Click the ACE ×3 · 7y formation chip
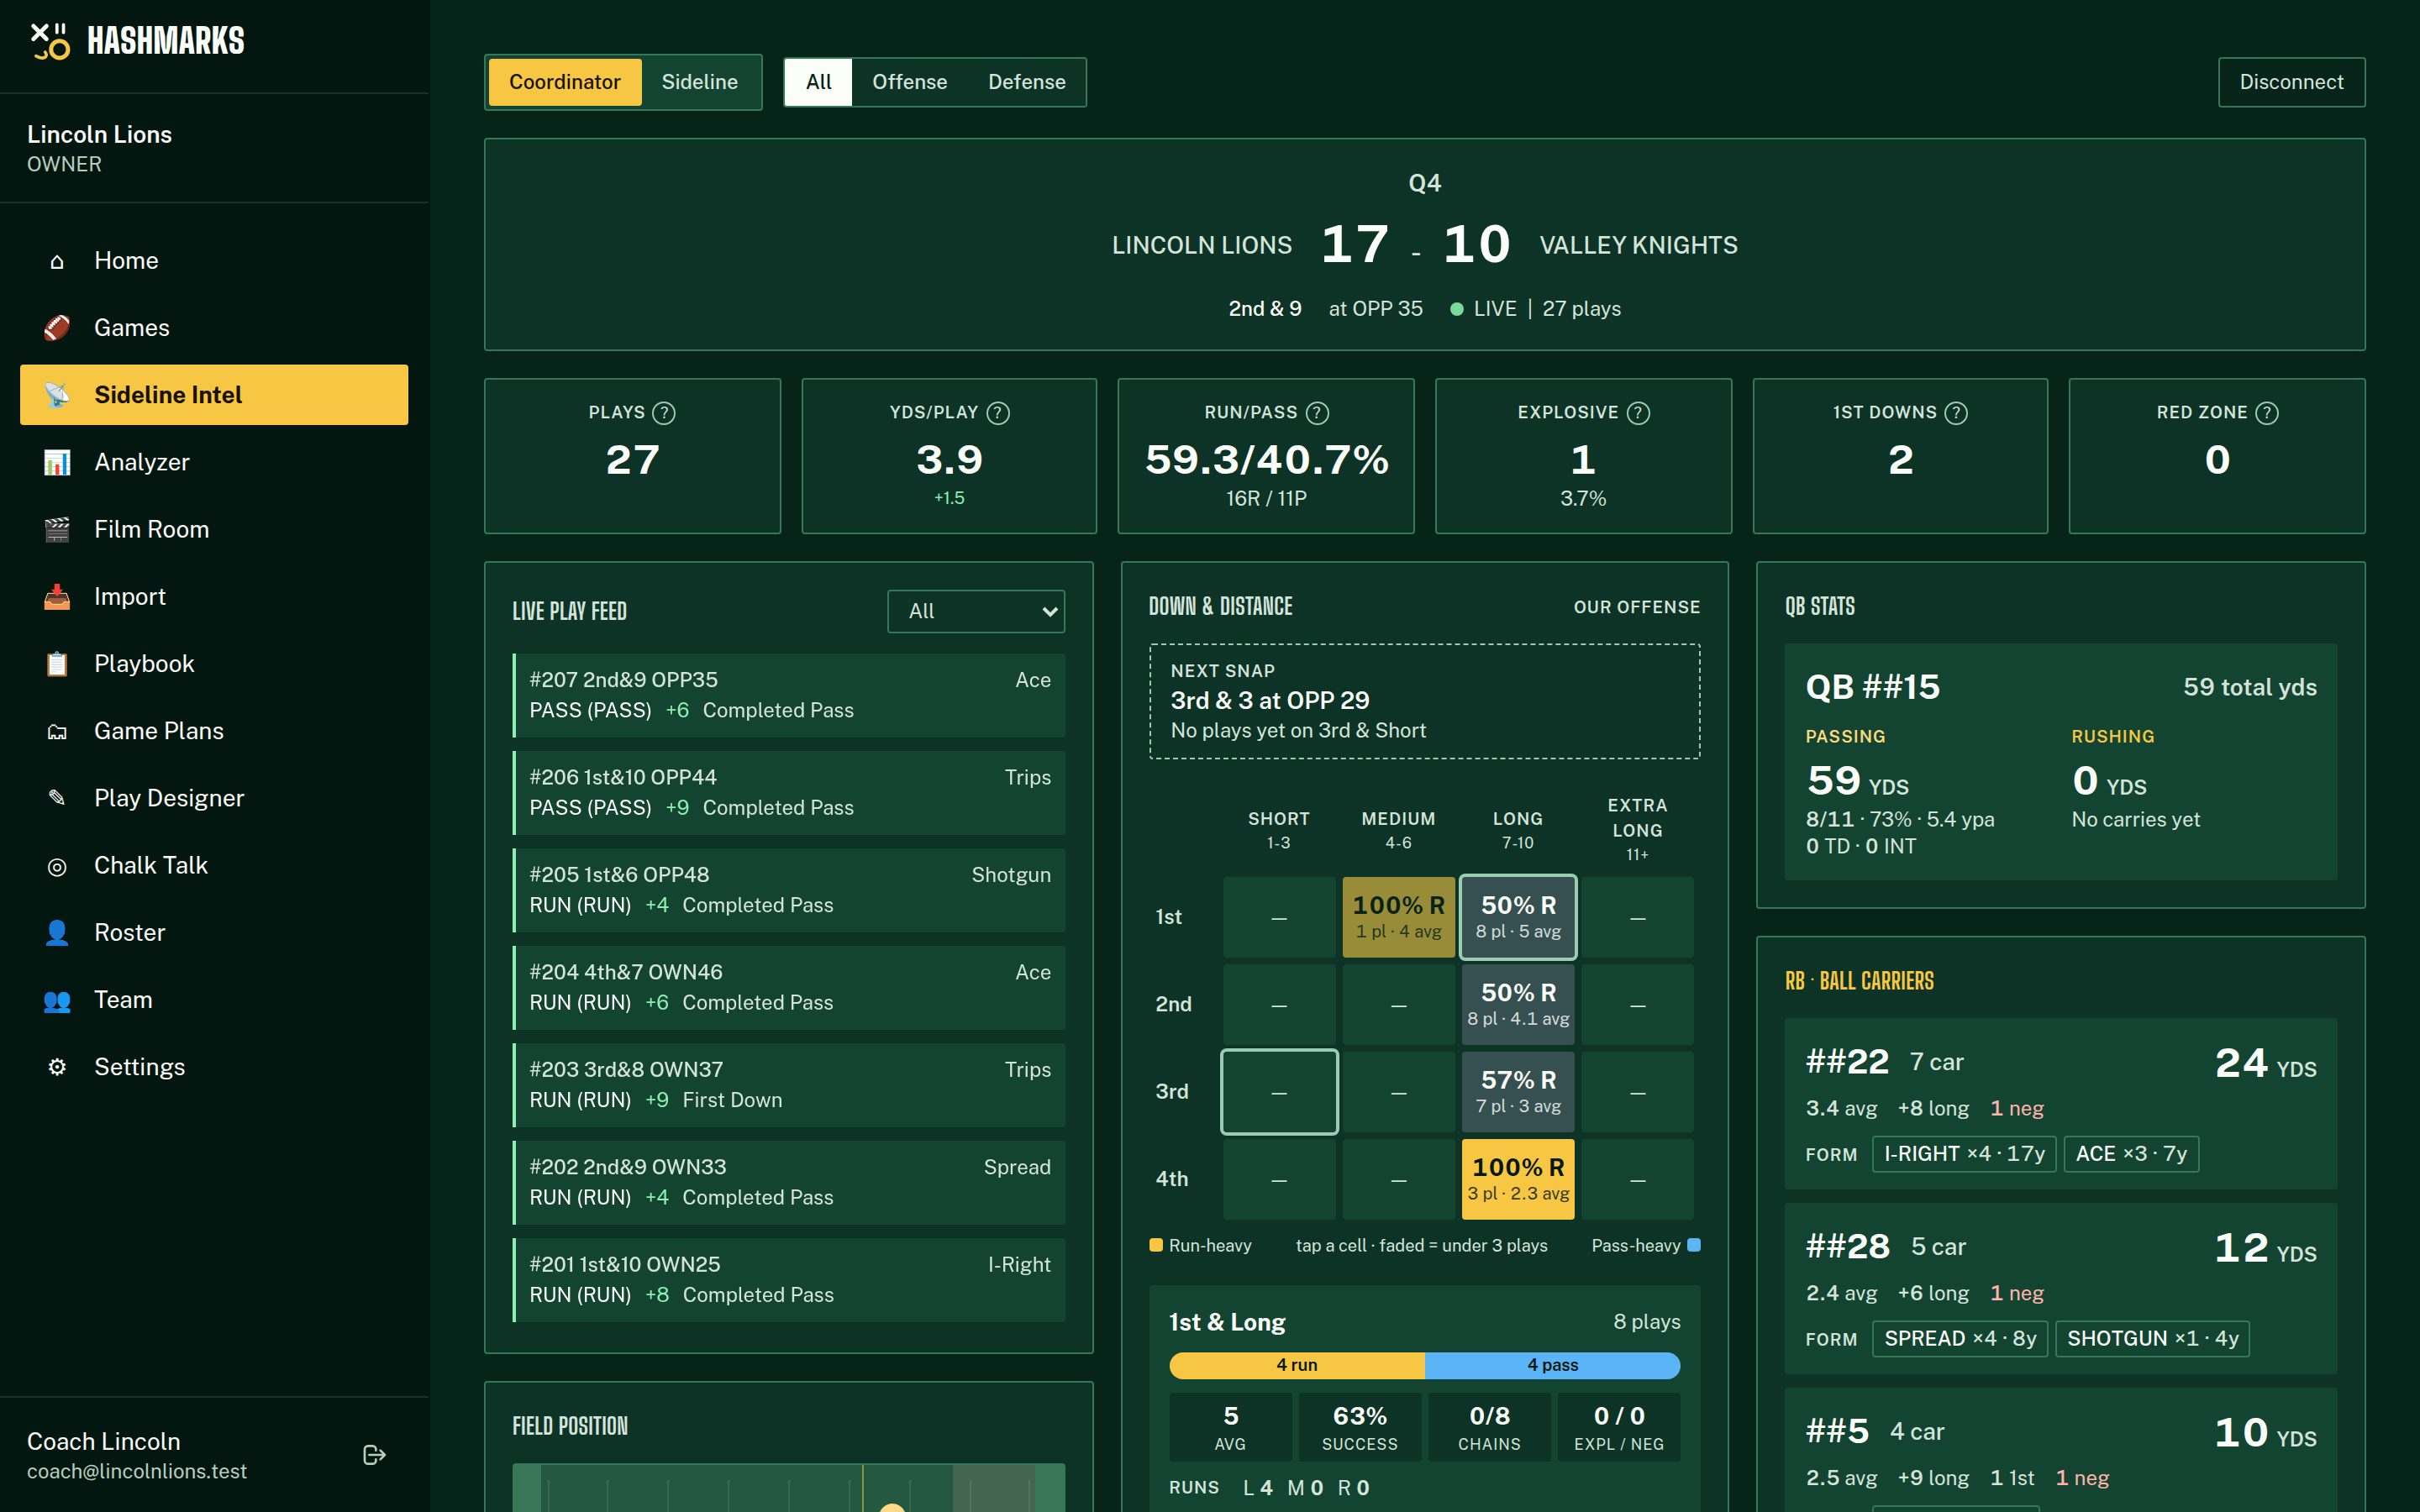The image size is (2420, 1512). (x=2131, y=1154)
